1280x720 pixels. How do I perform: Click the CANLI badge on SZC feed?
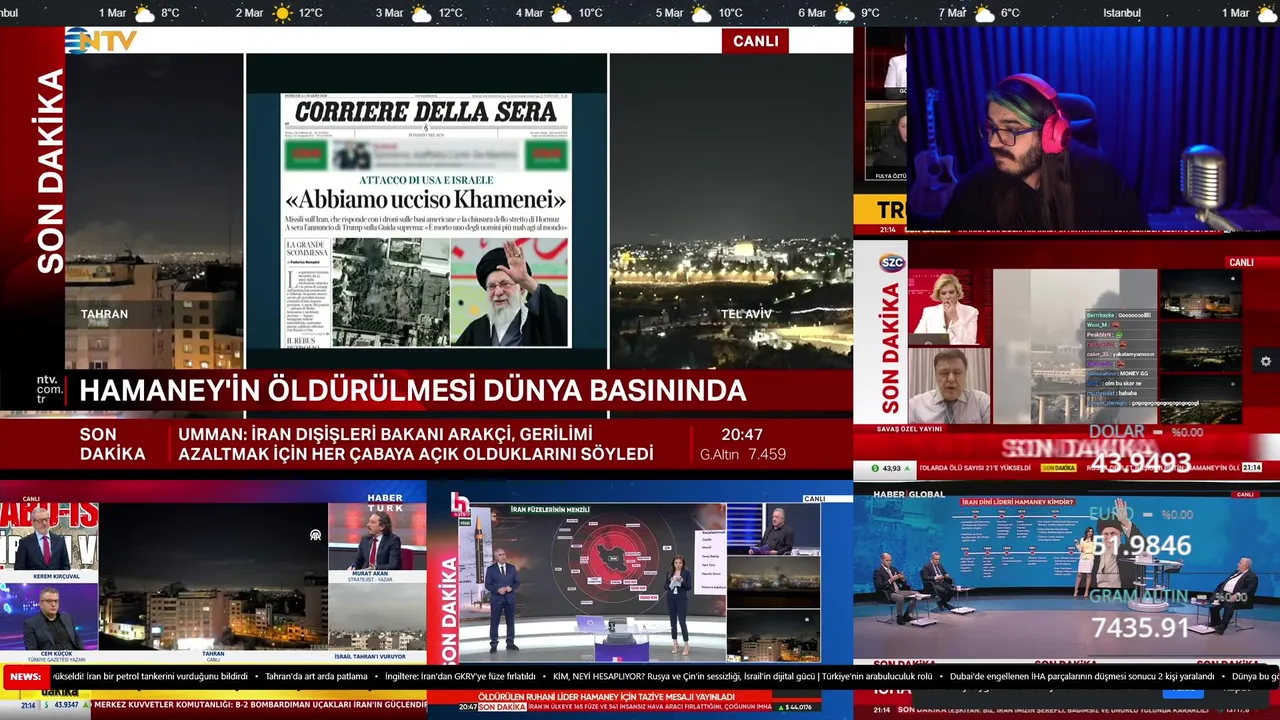pyautogui.click(x=1241, y=262)
